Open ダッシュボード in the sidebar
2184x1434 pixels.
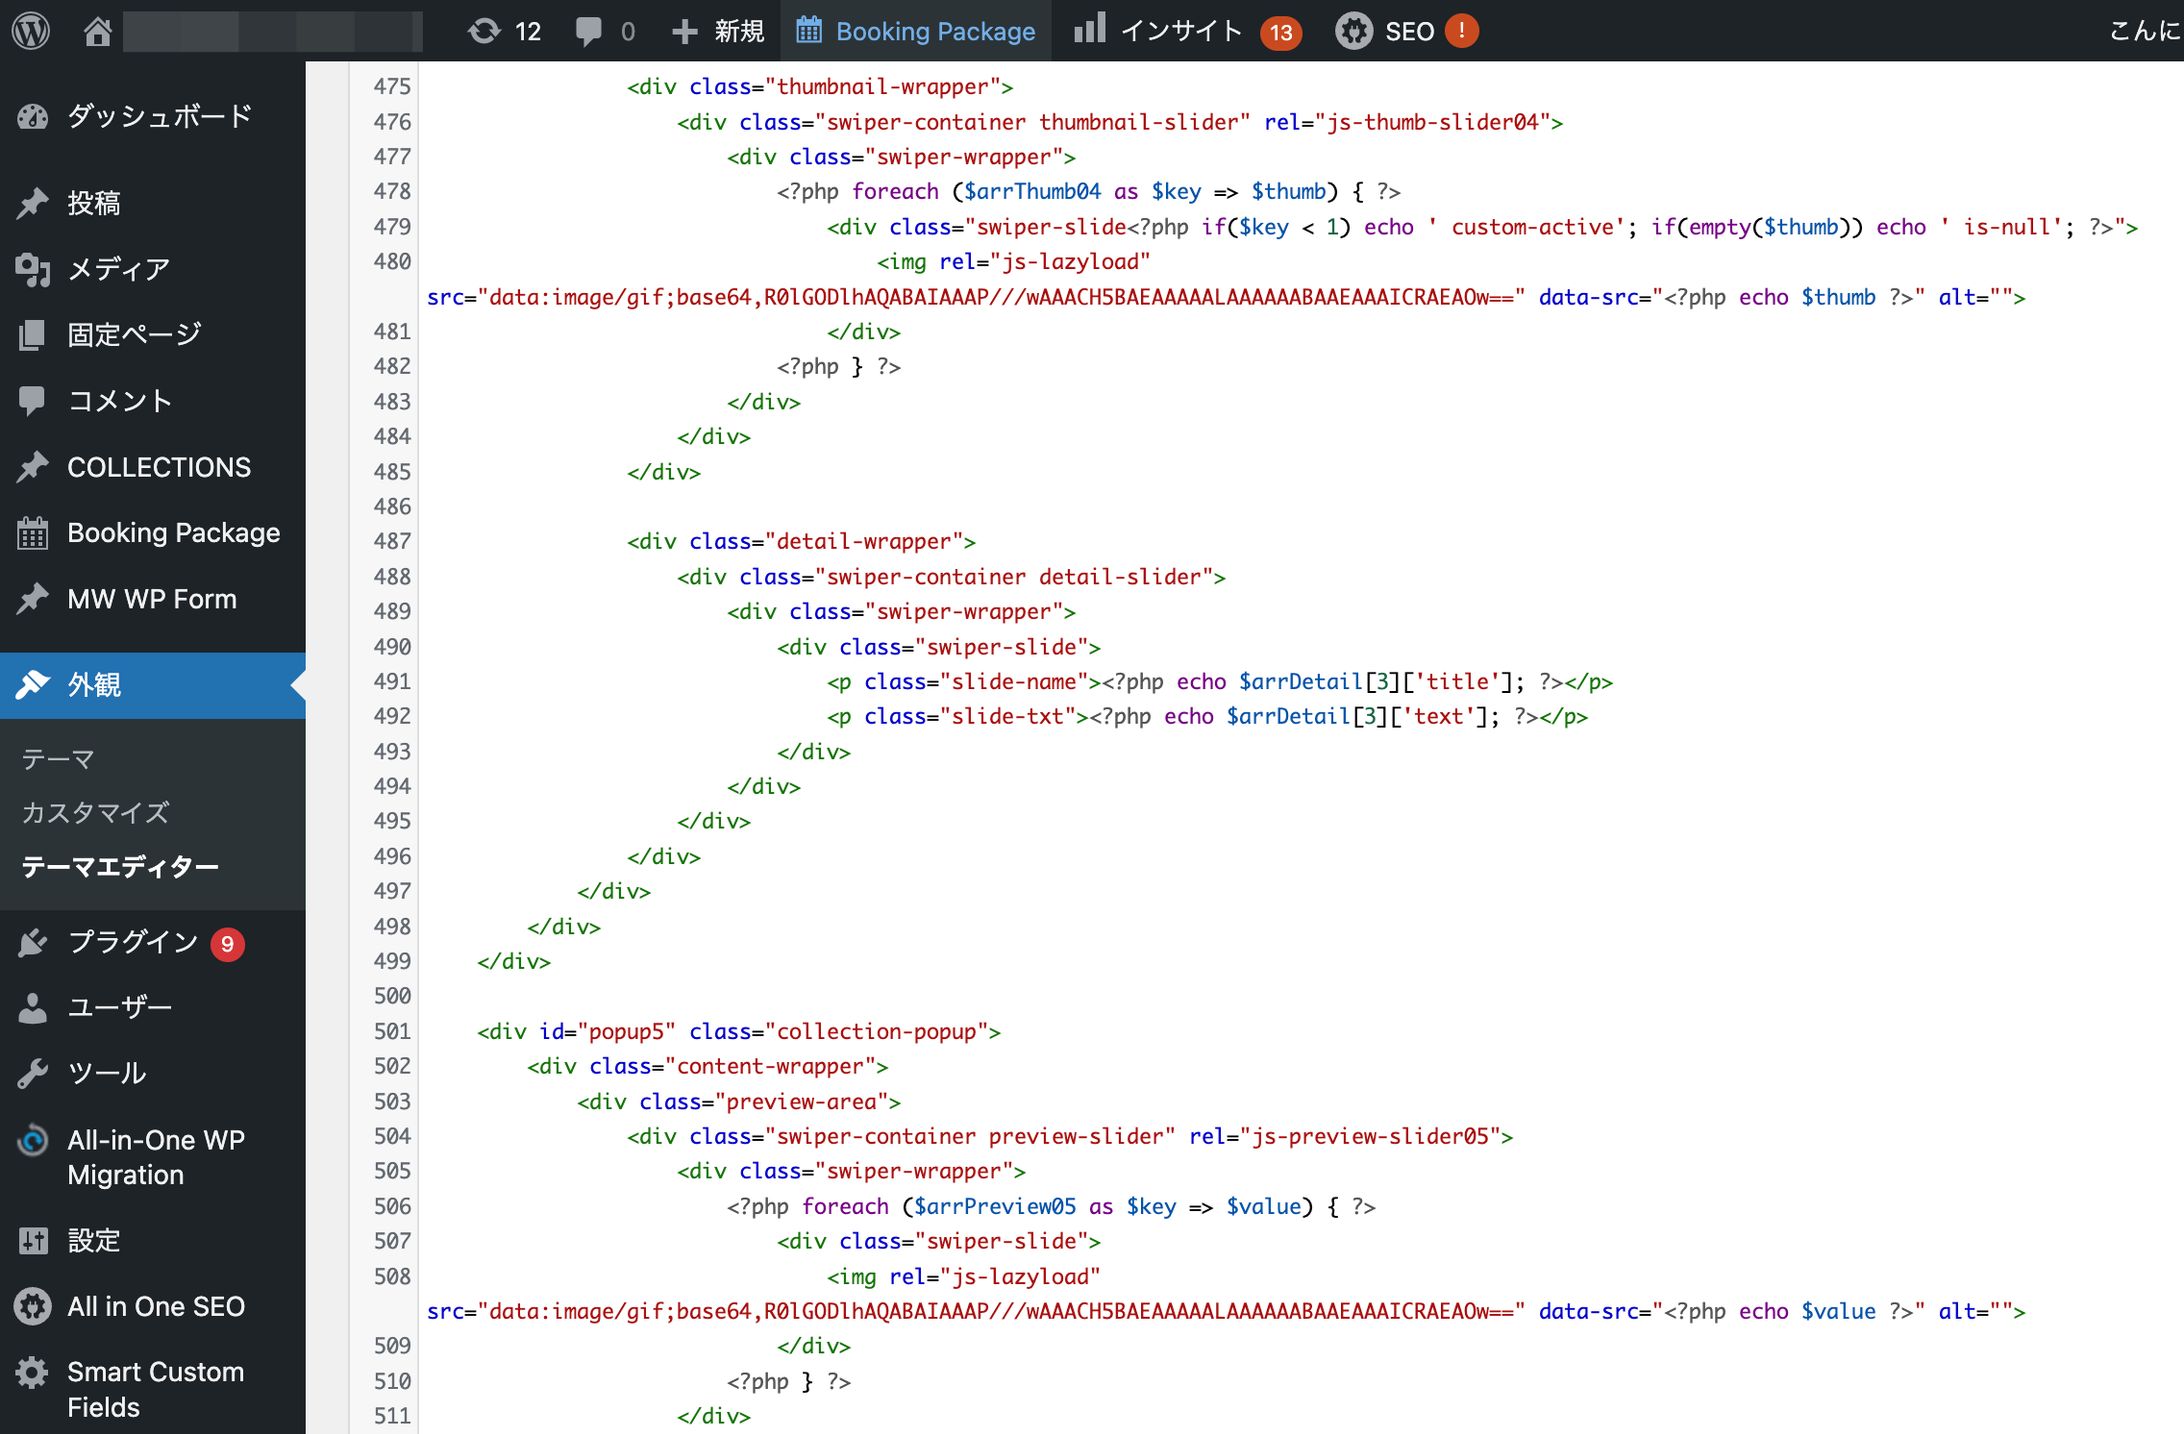[x=160, y=117]
